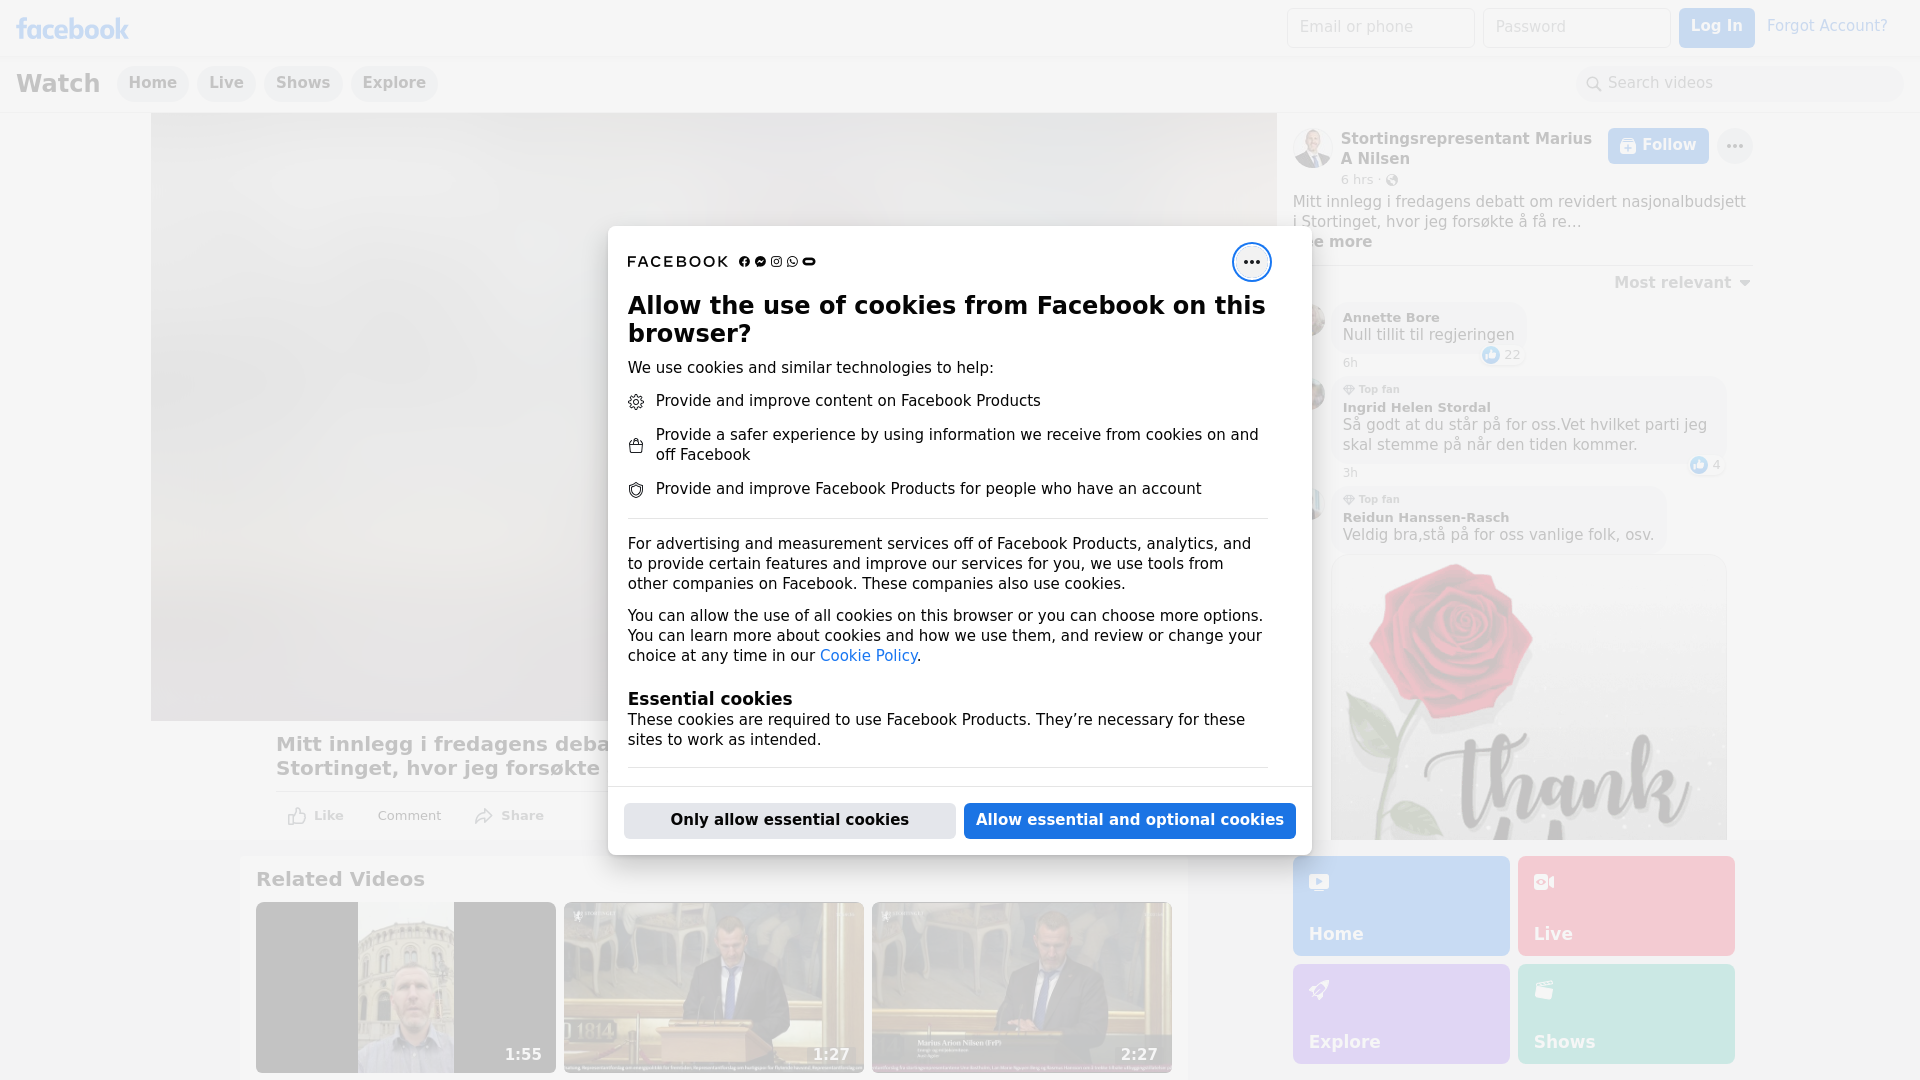
Task: Open the three-dot options in cookie dialog
Action: [x=1251, y=262]
